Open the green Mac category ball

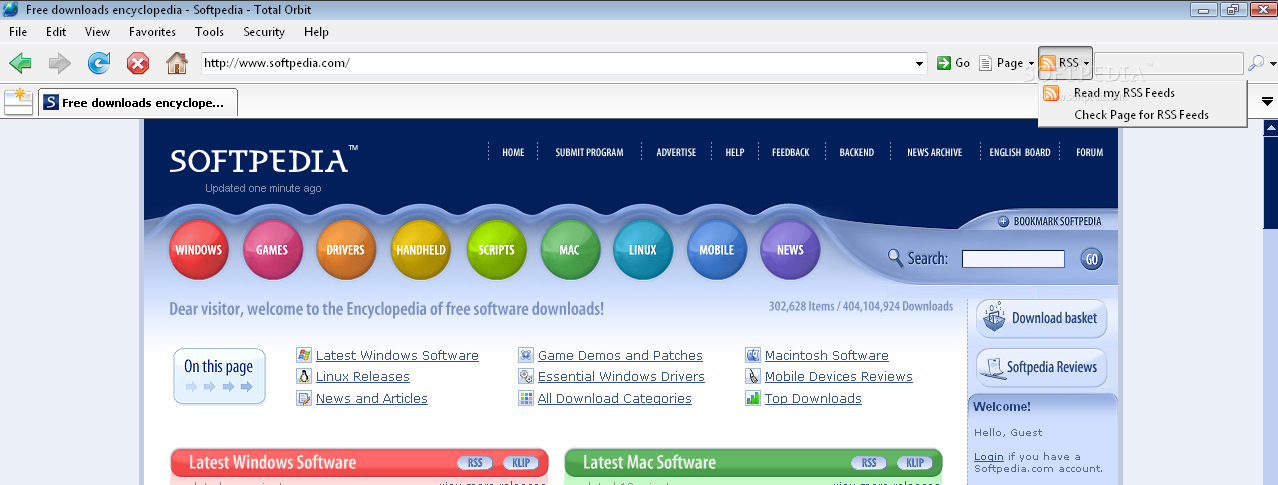(570, 249)
